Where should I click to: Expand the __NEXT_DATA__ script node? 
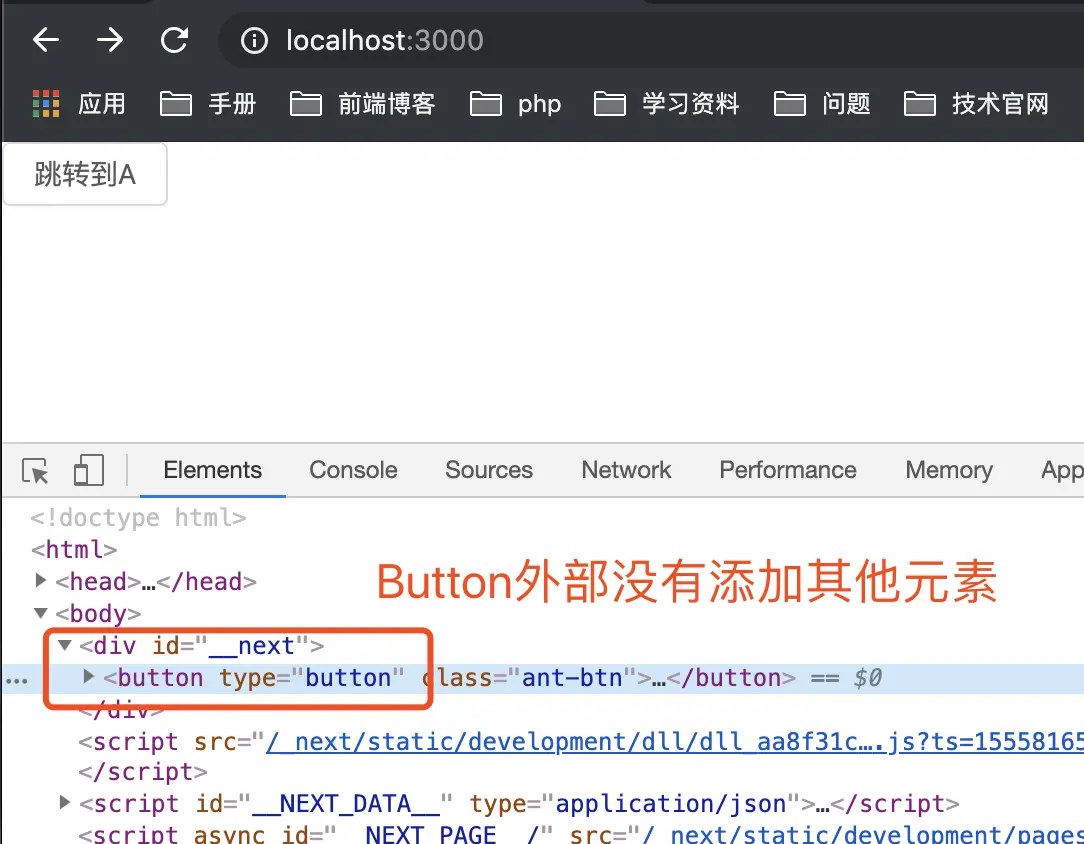64,803
